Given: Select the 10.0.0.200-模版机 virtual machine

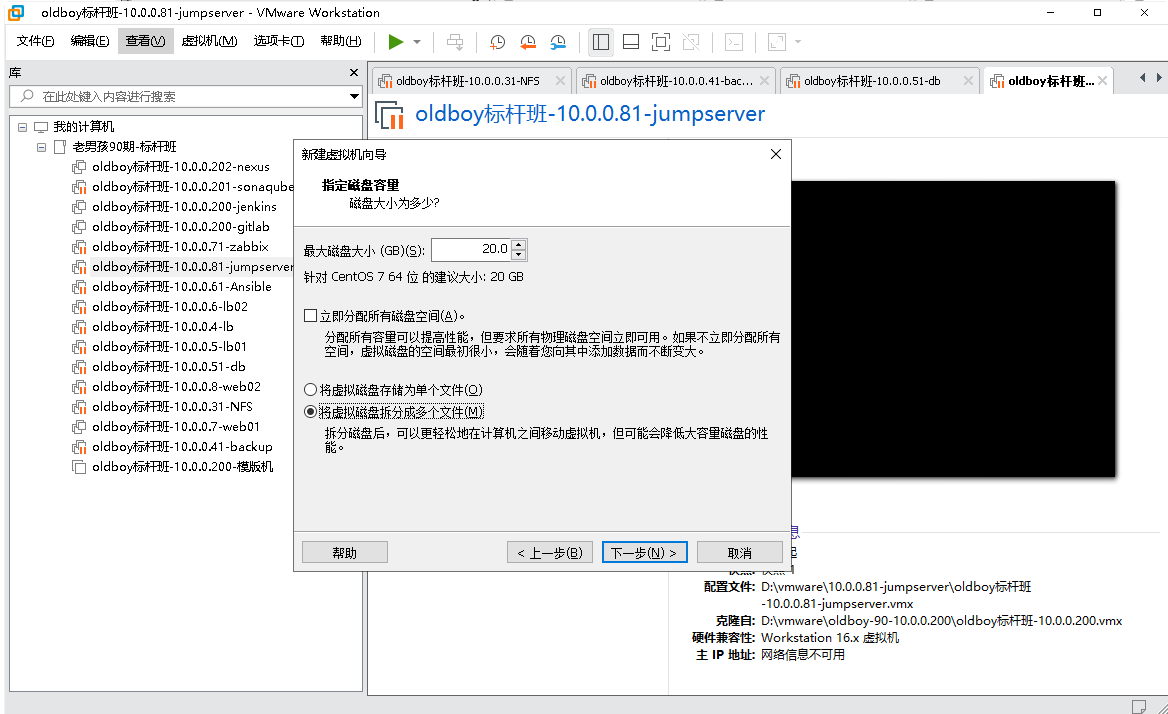Looking at the screenshot, I should [x=182, y=467].
